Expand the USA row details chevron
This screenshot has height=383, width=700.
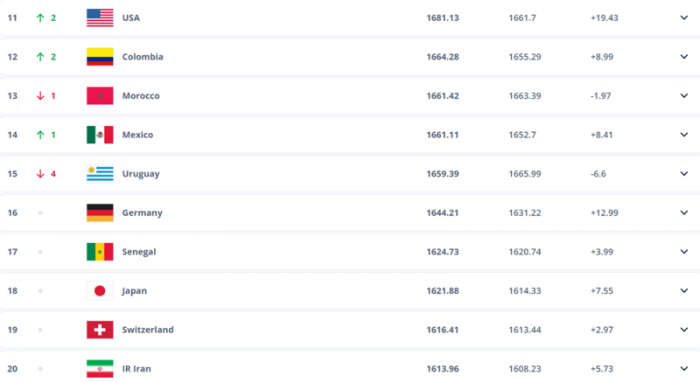coord(684,18)
